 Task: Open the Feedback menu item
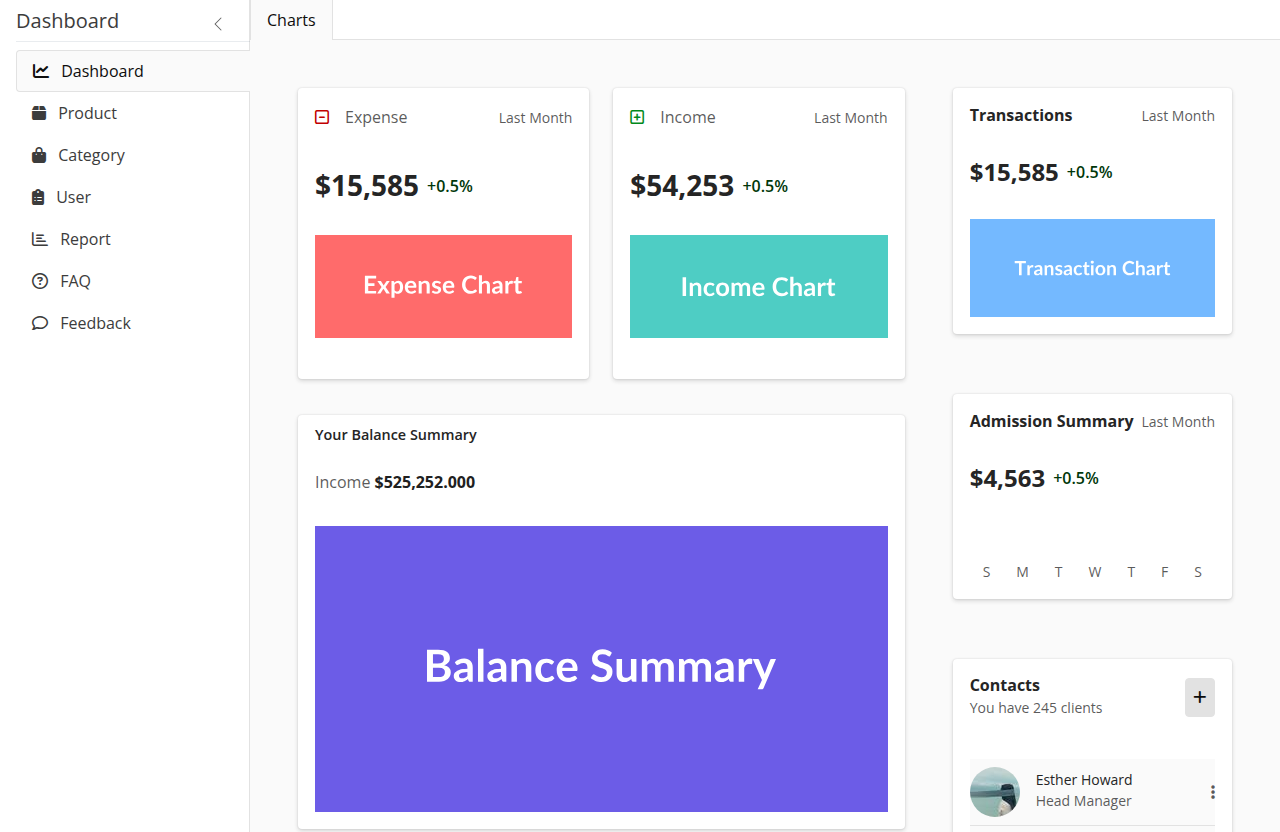[x=95, y=323]
